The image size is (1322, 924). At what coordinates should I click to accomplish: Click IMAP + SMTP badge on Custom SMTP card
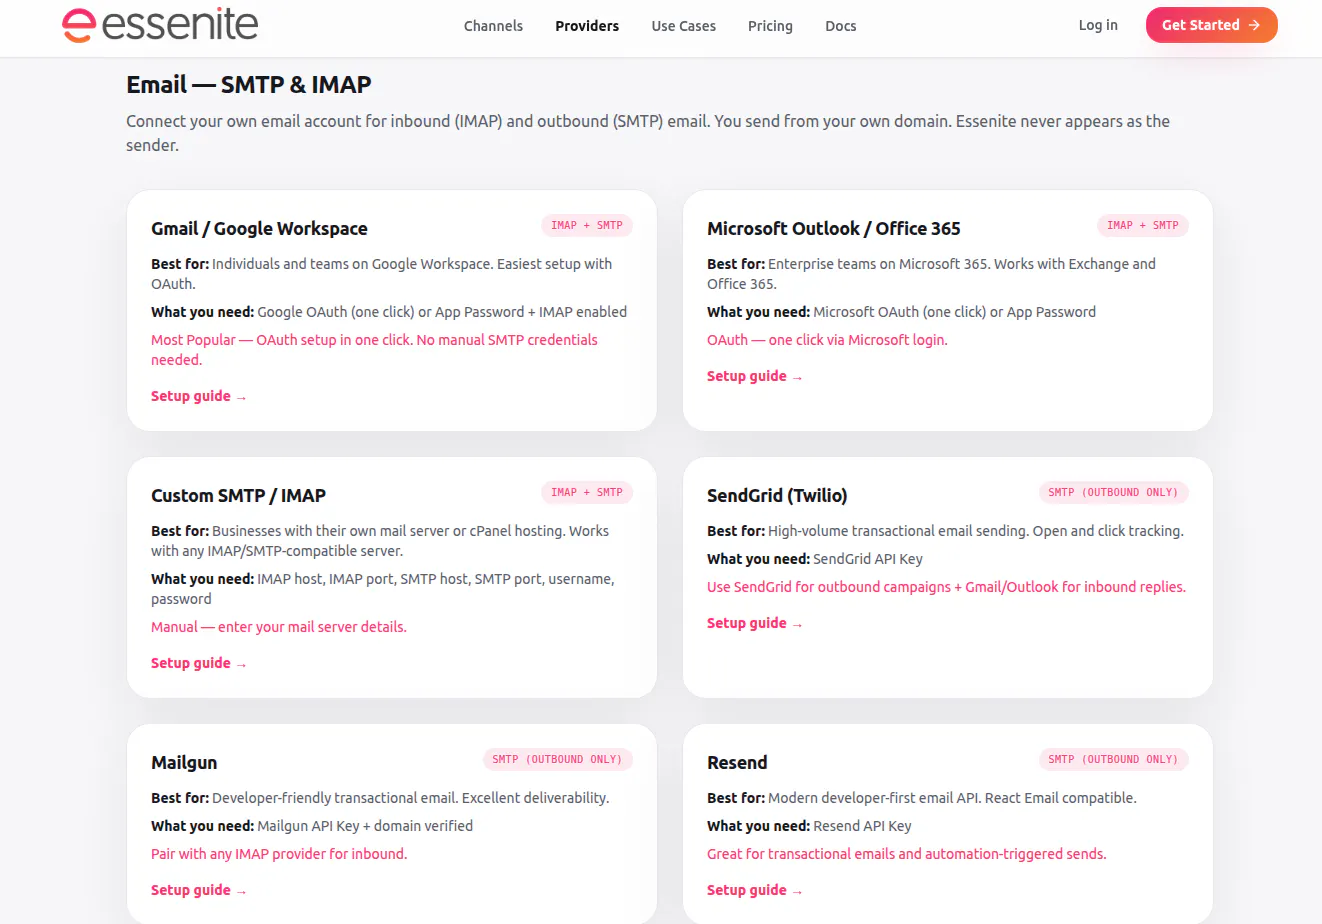(587, 493)
